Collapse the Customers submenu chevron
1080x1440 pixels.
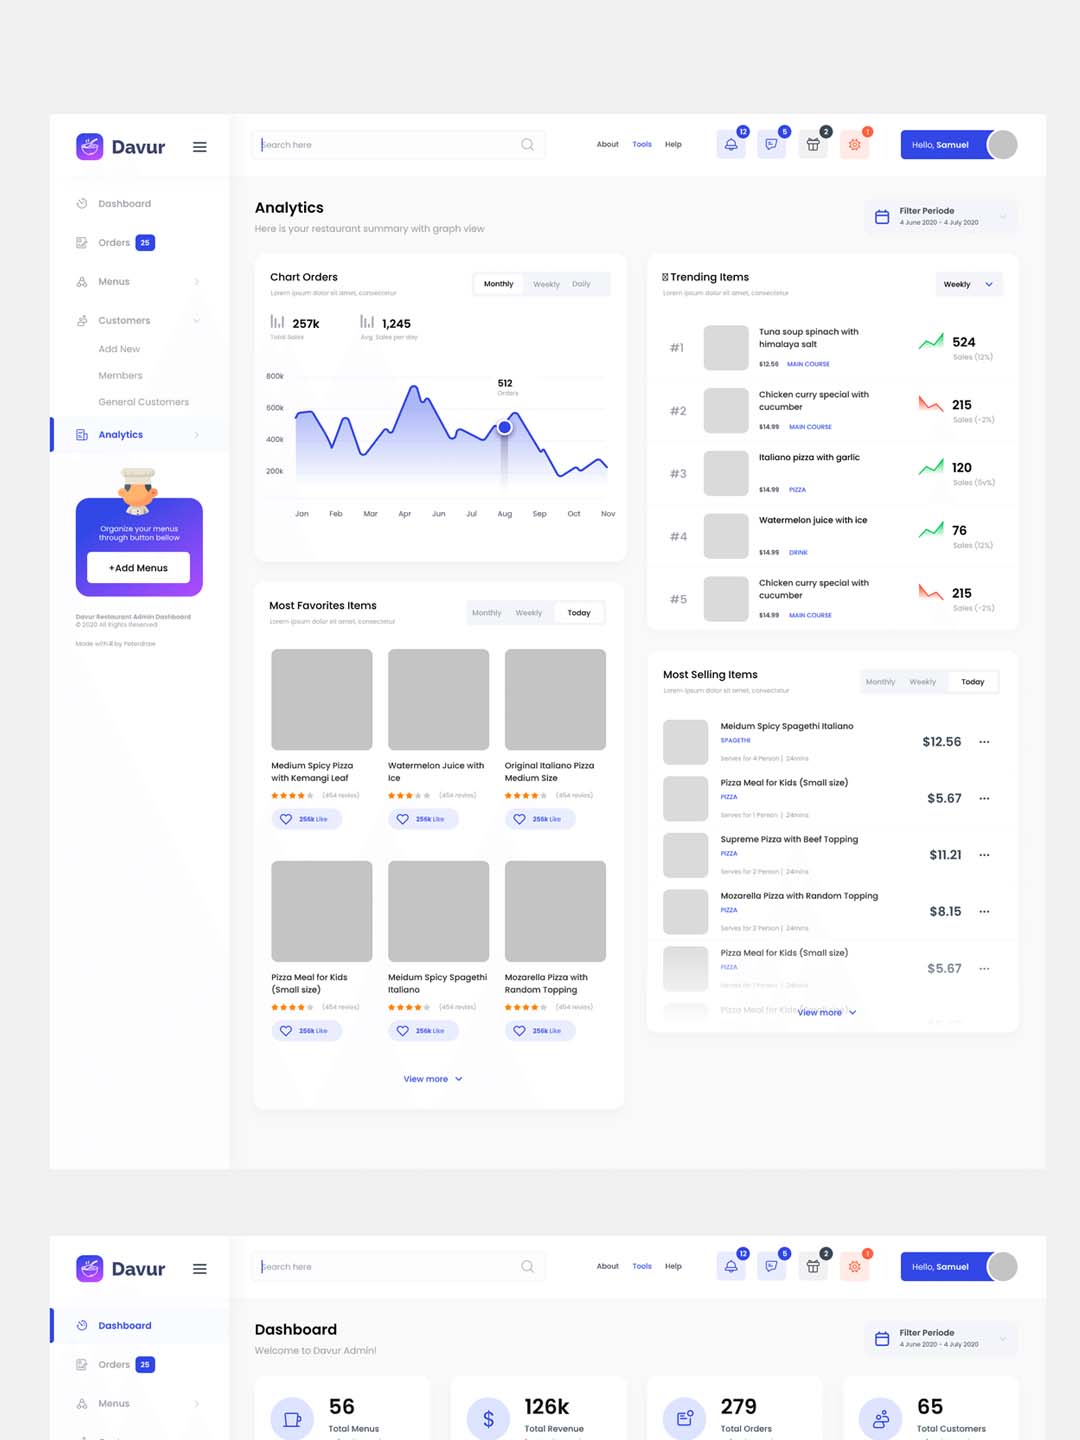click(196, 321)
